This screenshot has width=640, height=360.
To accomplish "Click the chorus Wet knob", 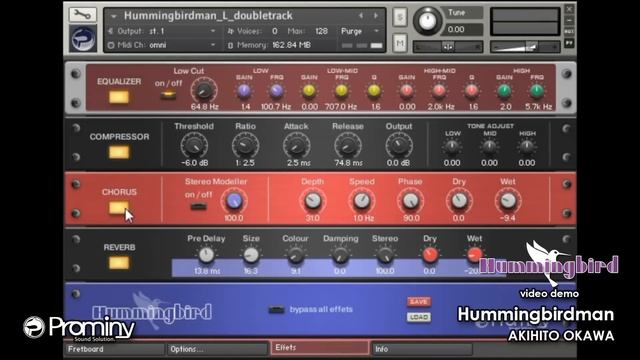I will pos(508,201).
